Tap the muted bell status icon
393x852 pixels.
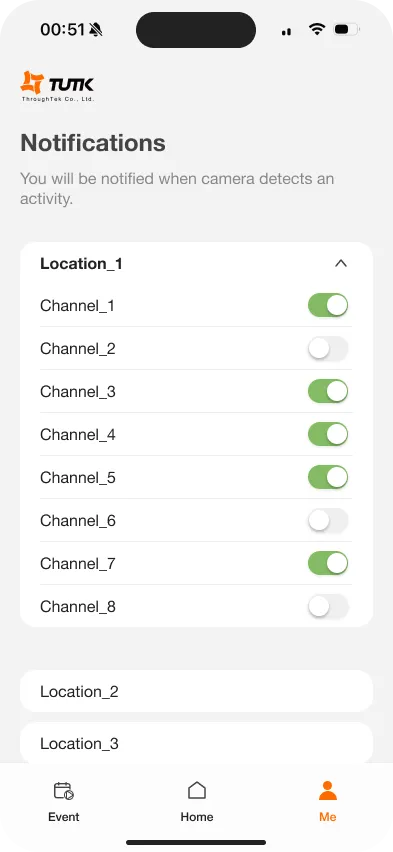click(x=96, y=29)
